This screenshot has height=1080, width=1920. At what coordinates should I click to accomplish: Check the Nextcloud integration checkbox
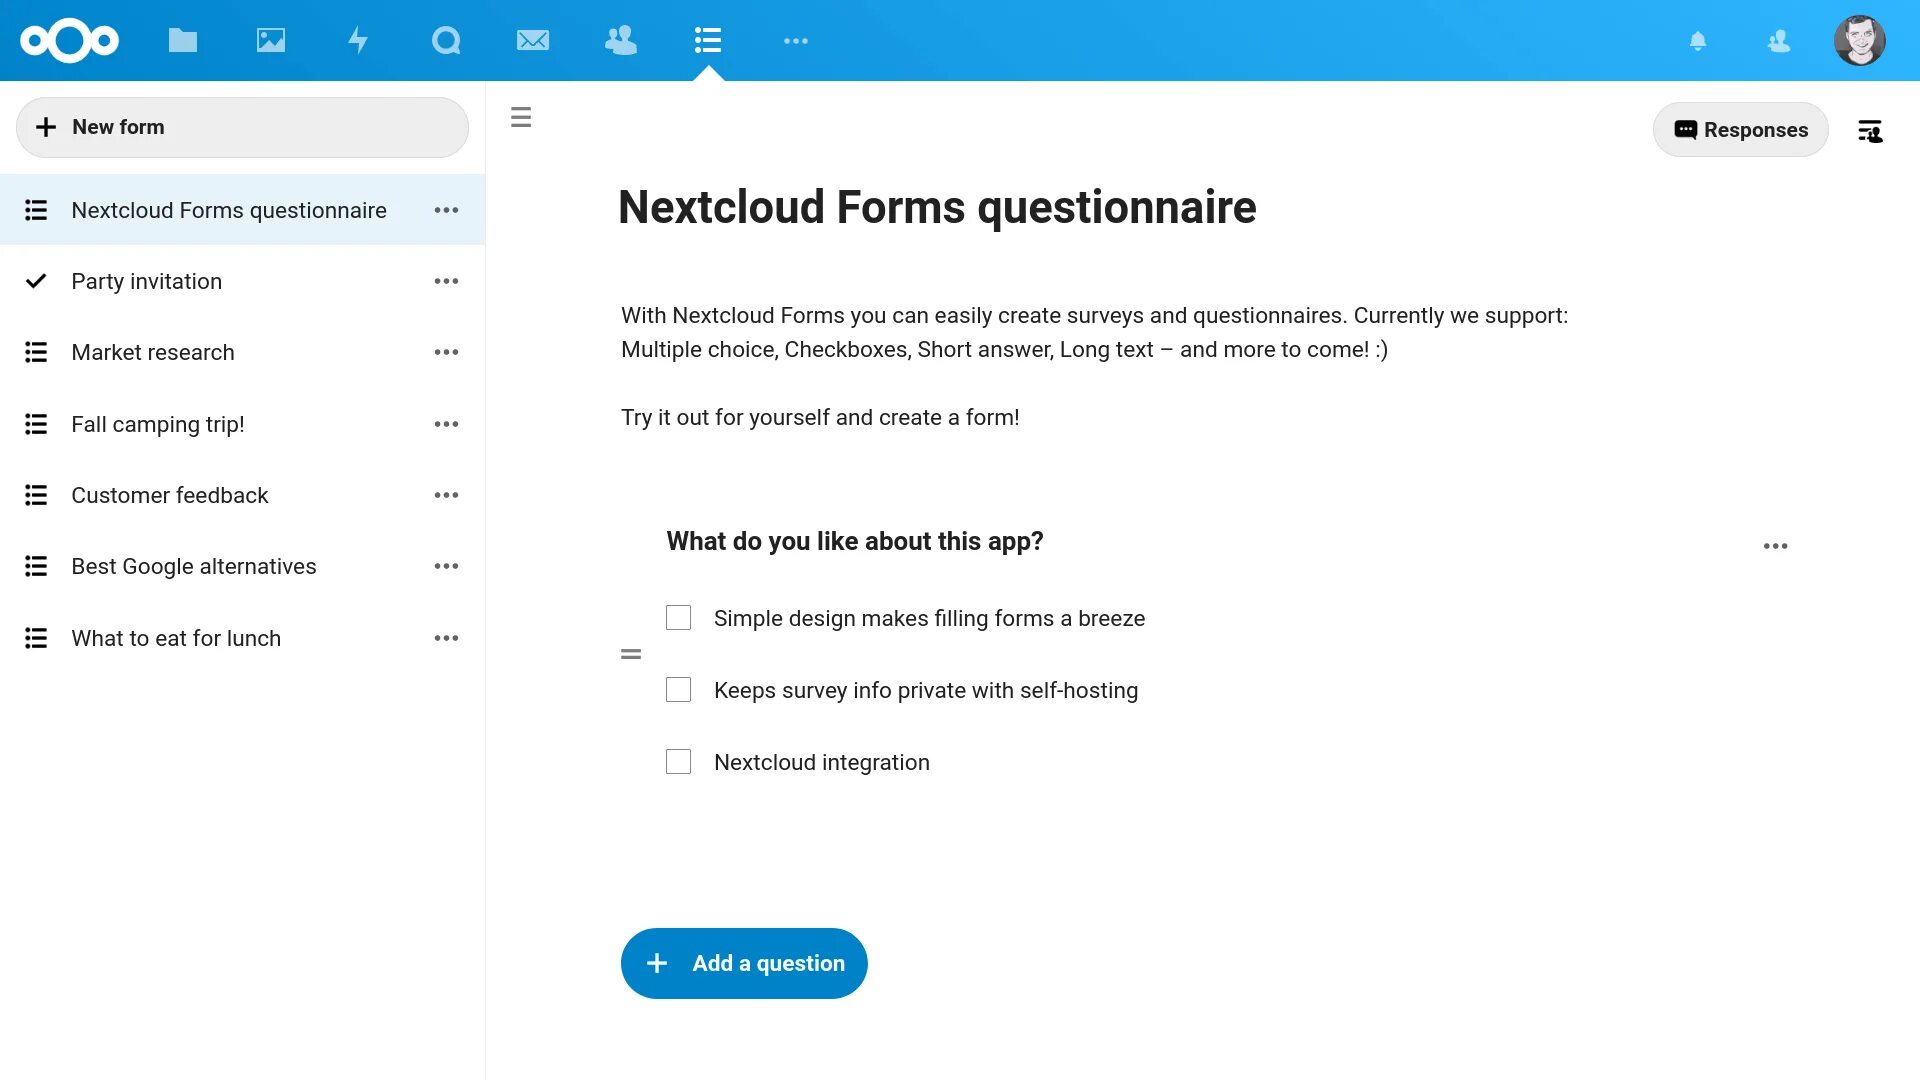[x=678, y=761]
